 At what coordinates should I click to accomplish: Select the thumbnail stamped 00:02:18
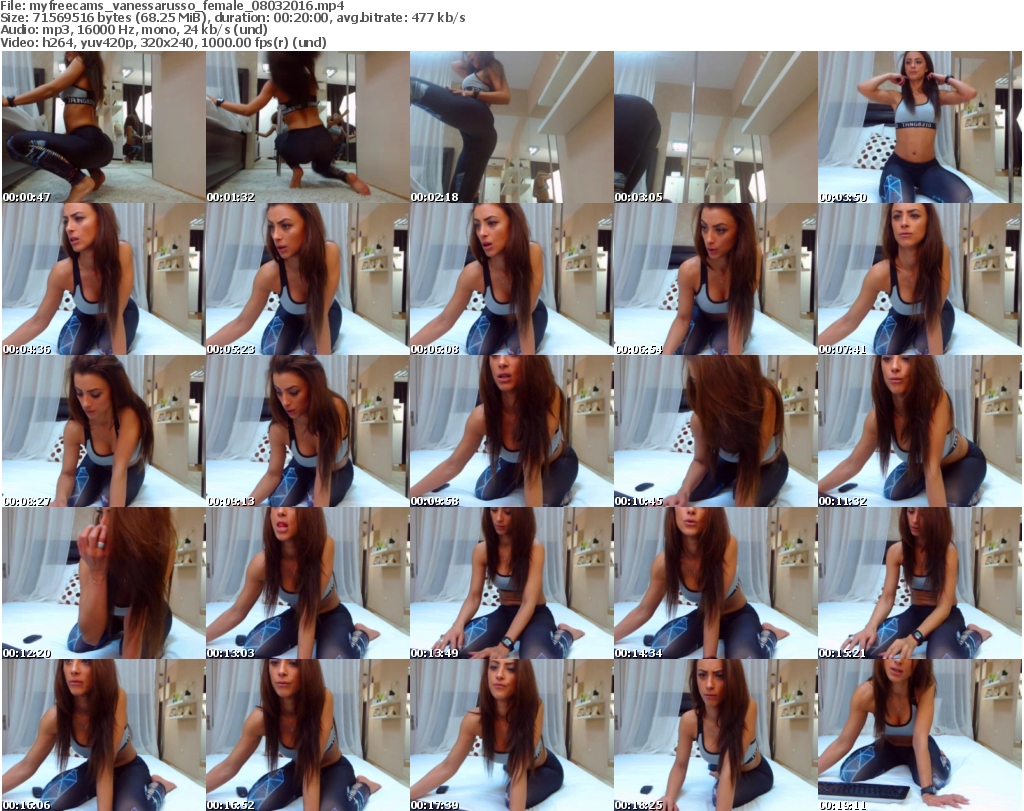tap(511, 127)
